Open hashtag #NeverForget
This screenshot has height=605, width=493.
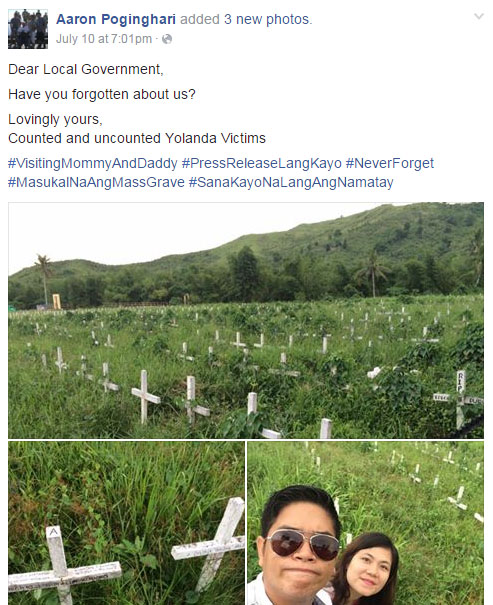tap(390, 163)
